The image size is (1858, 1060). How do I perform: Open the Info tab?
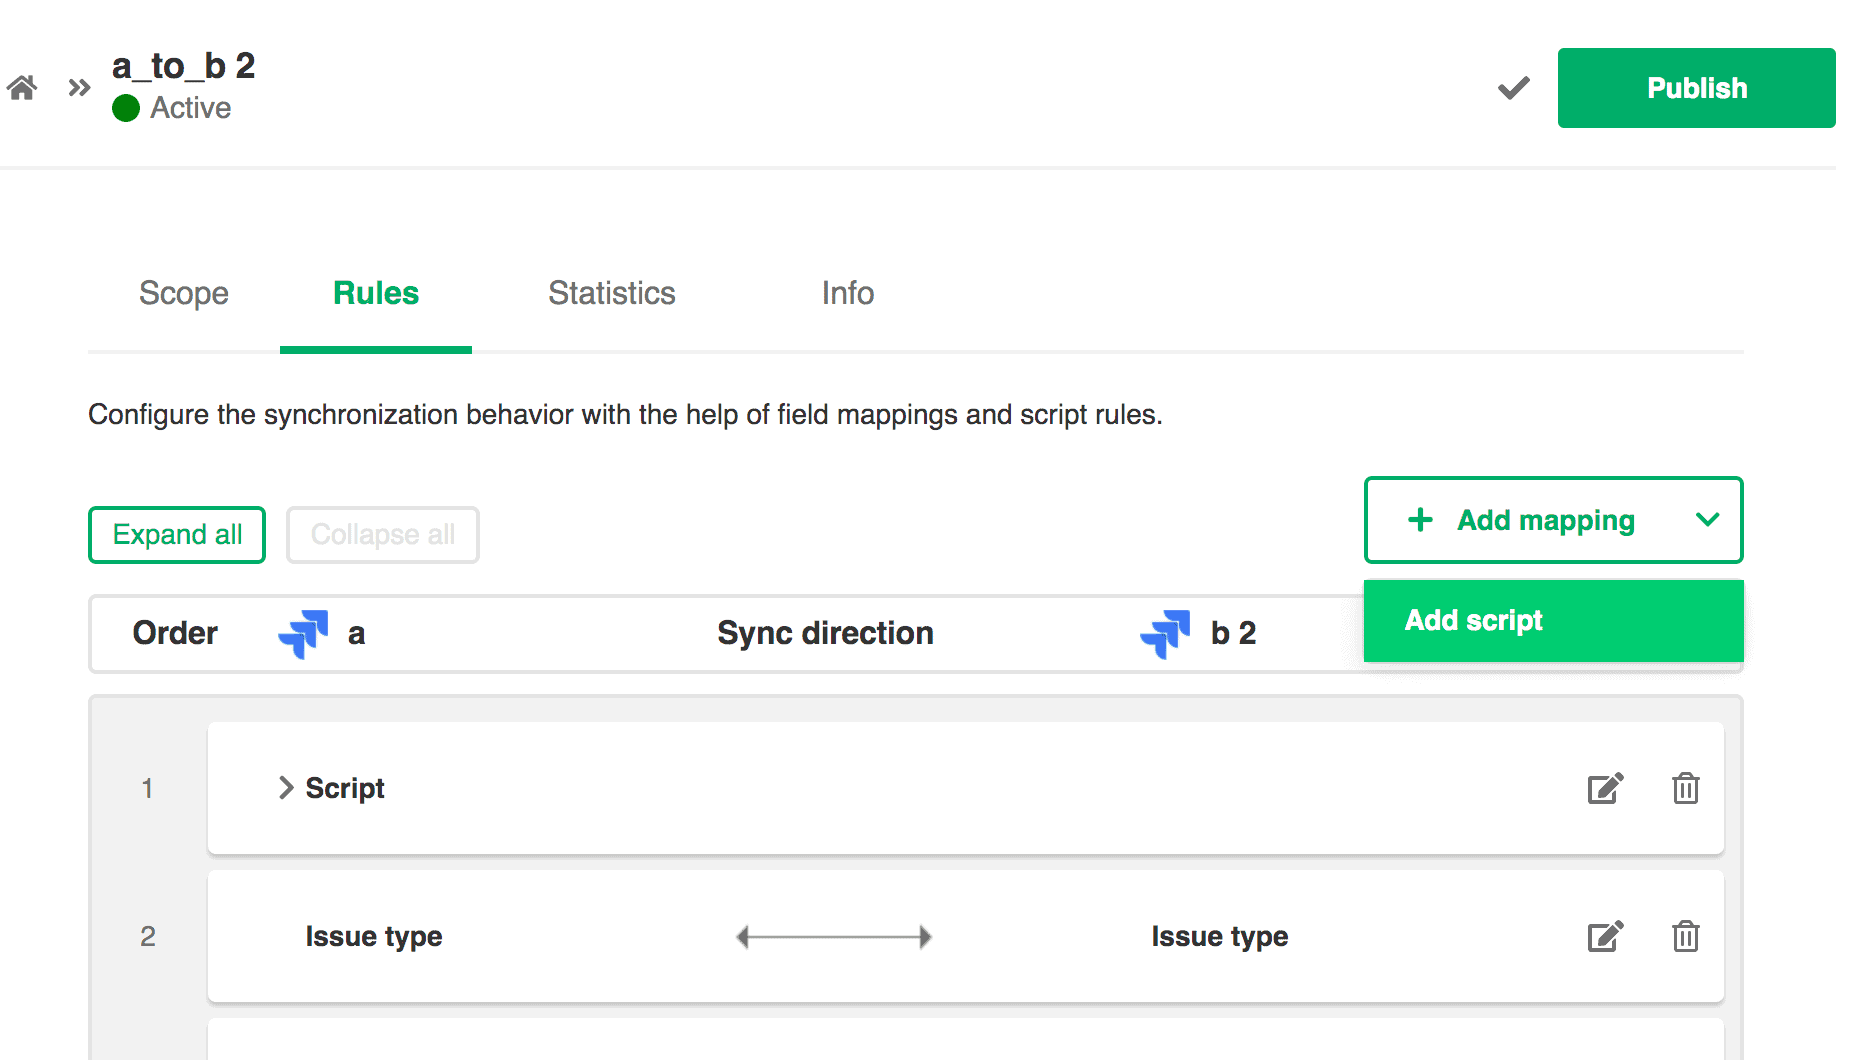tap(848, 293)
